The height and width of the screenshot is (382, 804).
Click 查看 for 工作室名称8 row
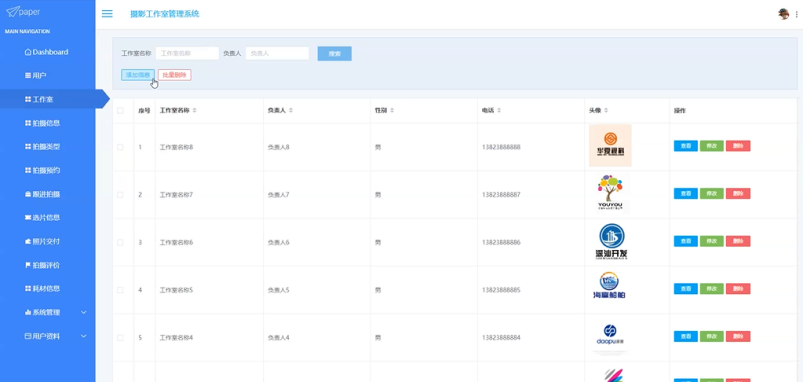(x=686, y=146)
